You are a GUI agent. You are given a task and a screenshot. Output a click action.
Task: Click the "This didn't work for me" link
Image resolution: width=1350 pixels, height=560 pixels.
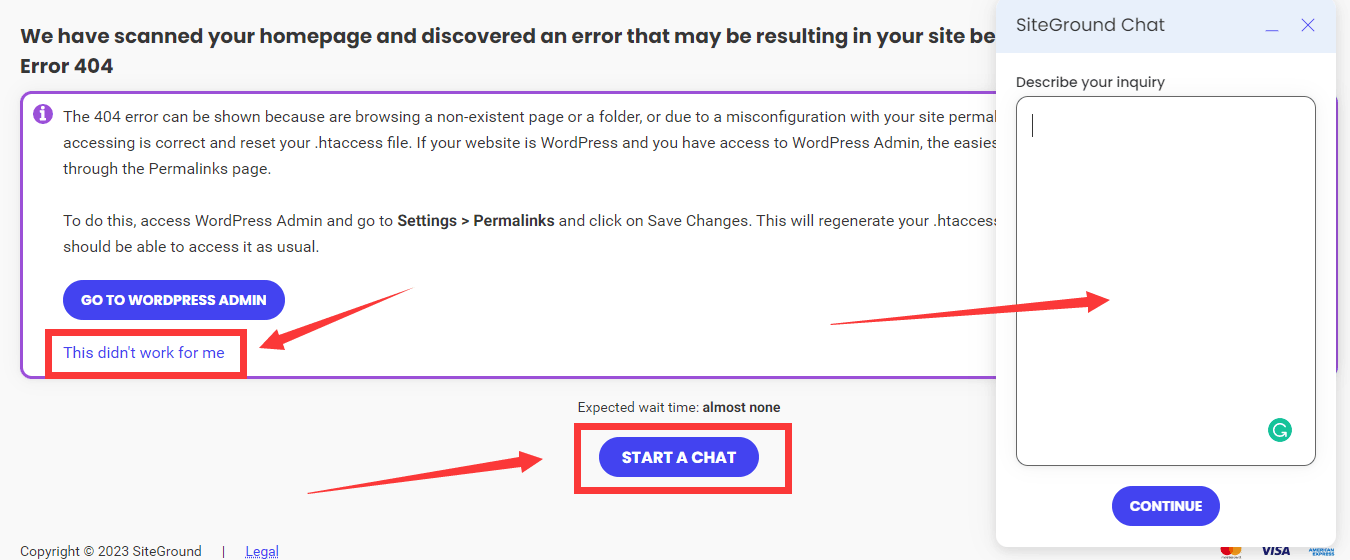[144, 353]
